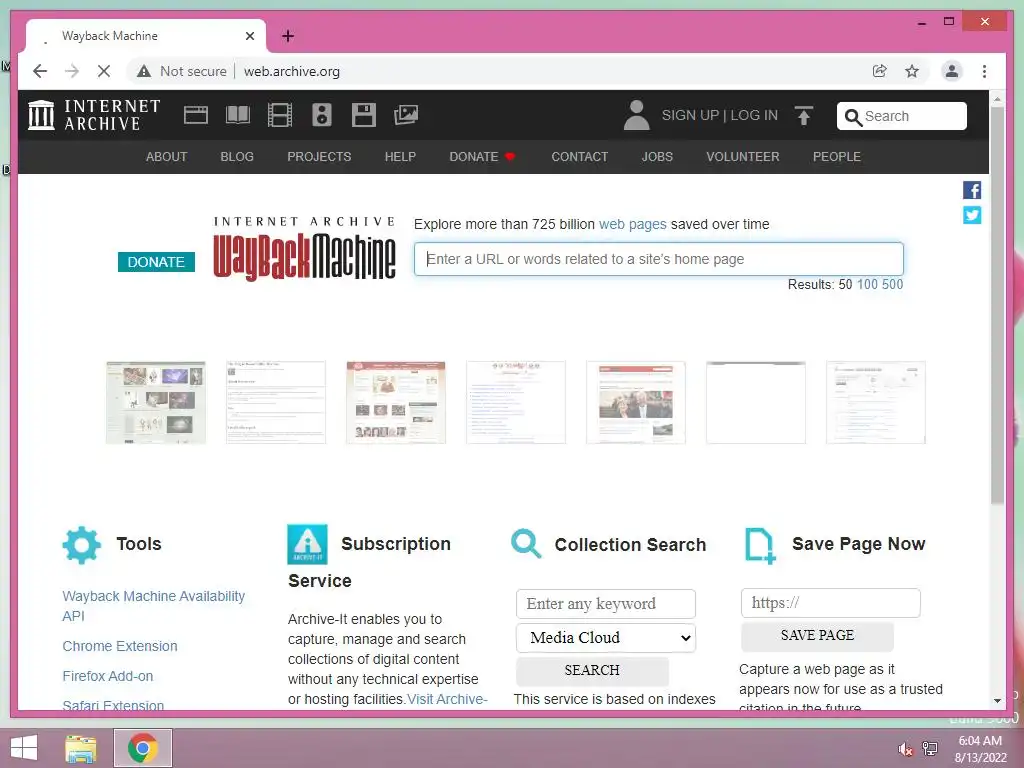This screenshot has height=768, width=1024.
Task: Open the ABOUT menu item
Action: (x=167, y=157)
